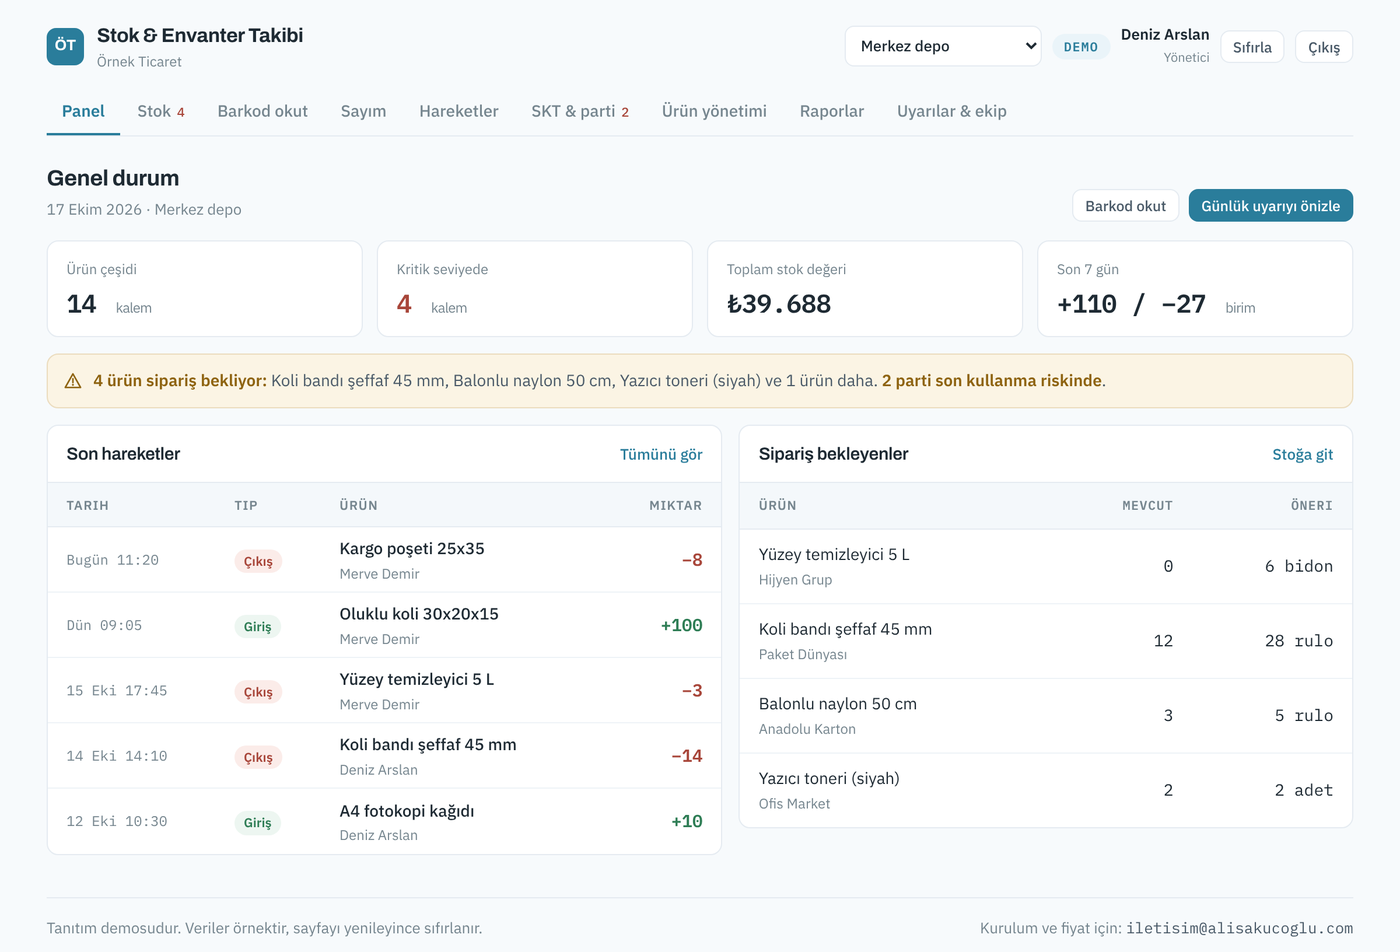The height and width of the screenshot is (952, 1400).
Task: Click the Son 7 gün summary card
Action: point(1195,289)
